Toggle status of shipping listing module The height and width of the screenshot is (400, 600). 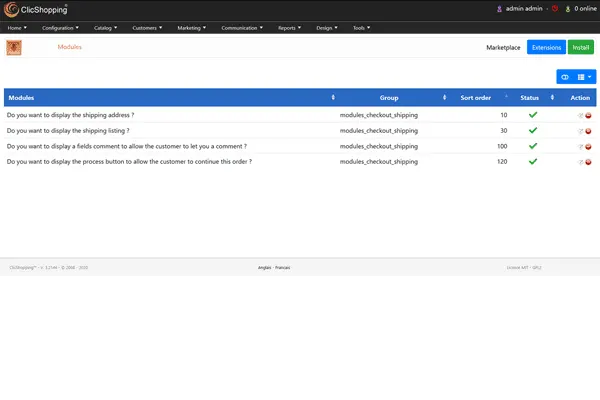[533, 130]
